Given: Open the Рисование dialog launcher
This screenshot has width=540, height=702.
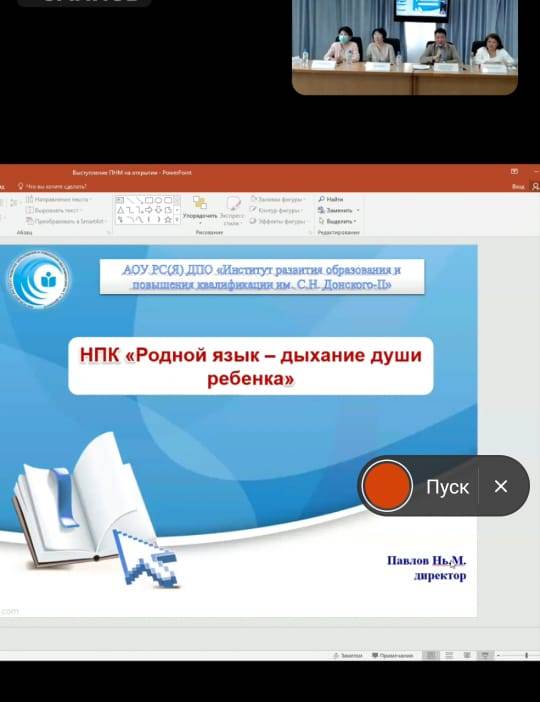Looking at the screenshot, I should (310, 232).
